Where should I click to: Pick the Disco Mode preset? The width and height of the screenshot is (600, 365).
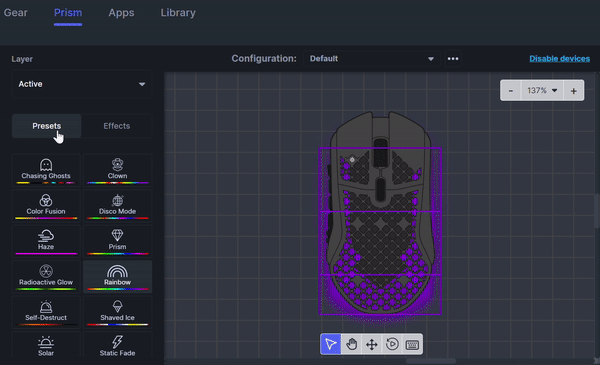pyautogui.click(x=117, y=205)
